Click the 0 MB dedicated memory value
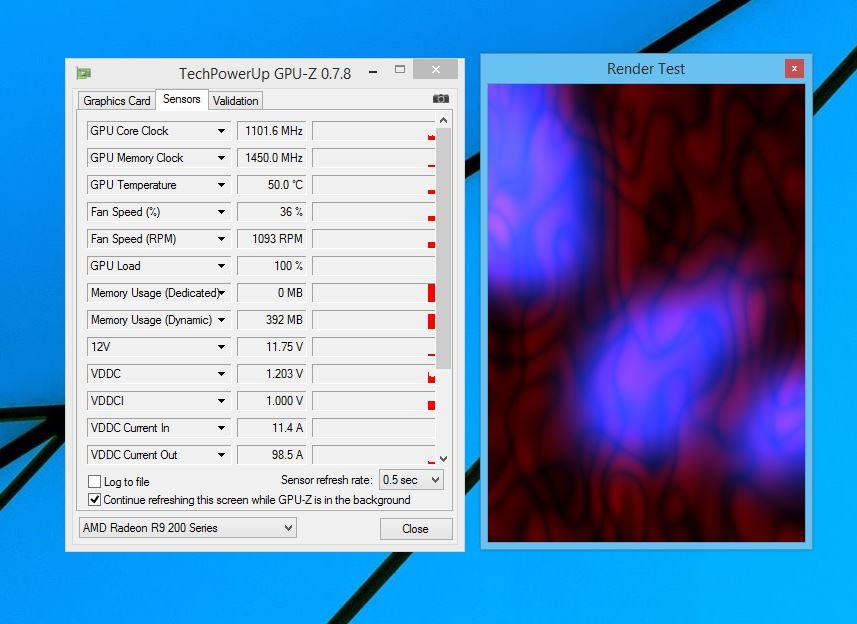The width and height of the screenshot is (857, 624). click(x=272, y=293)
